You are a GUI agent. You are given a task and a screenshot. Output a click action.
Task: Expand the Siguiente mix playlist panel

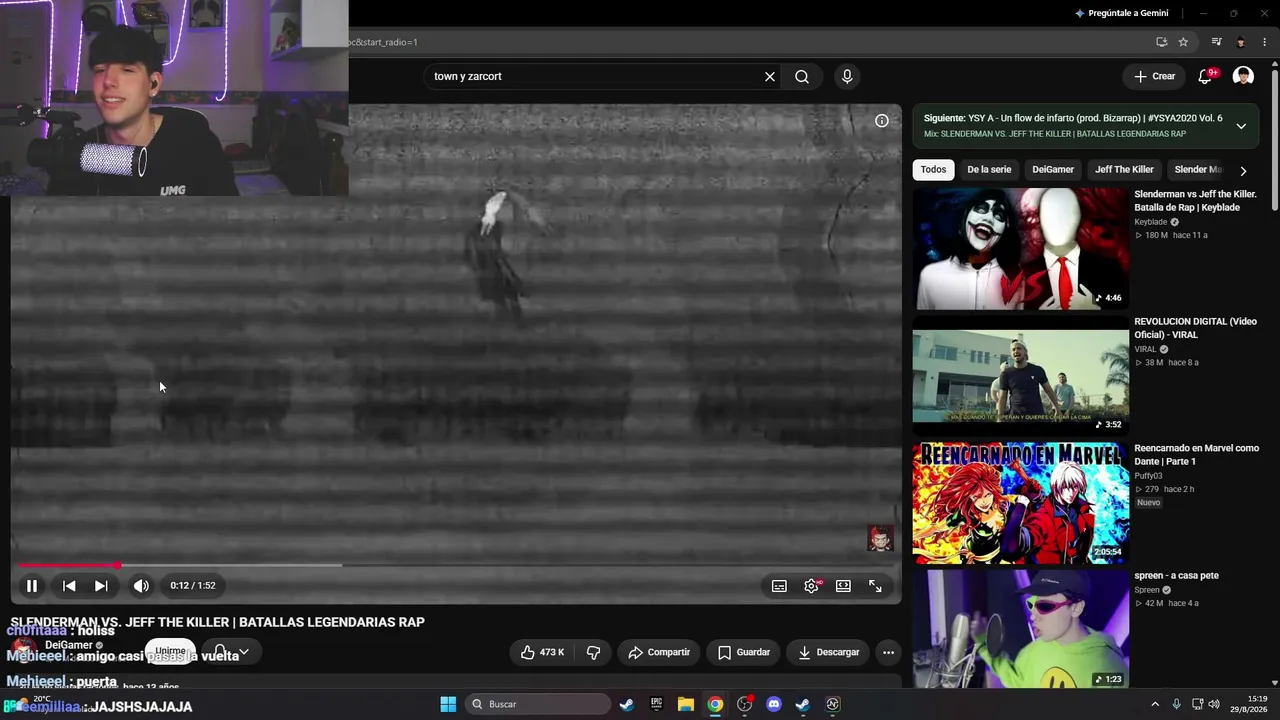(1241, 126)
